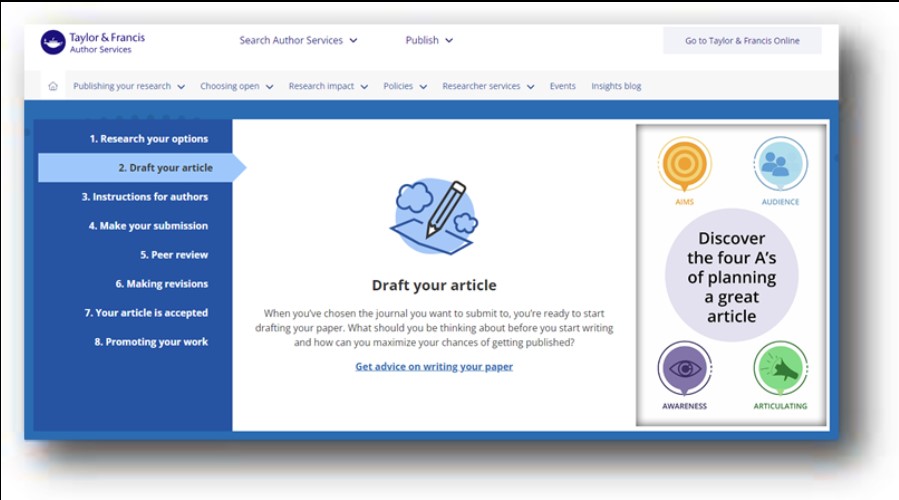899x500 pixels.
Task: Click the blue Audience people icon
Action: click(779, 163)
